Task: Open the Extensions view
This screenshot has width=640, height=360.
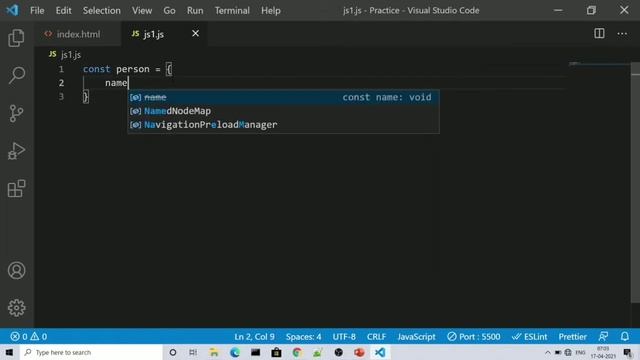Action: [x=16, y=188]
